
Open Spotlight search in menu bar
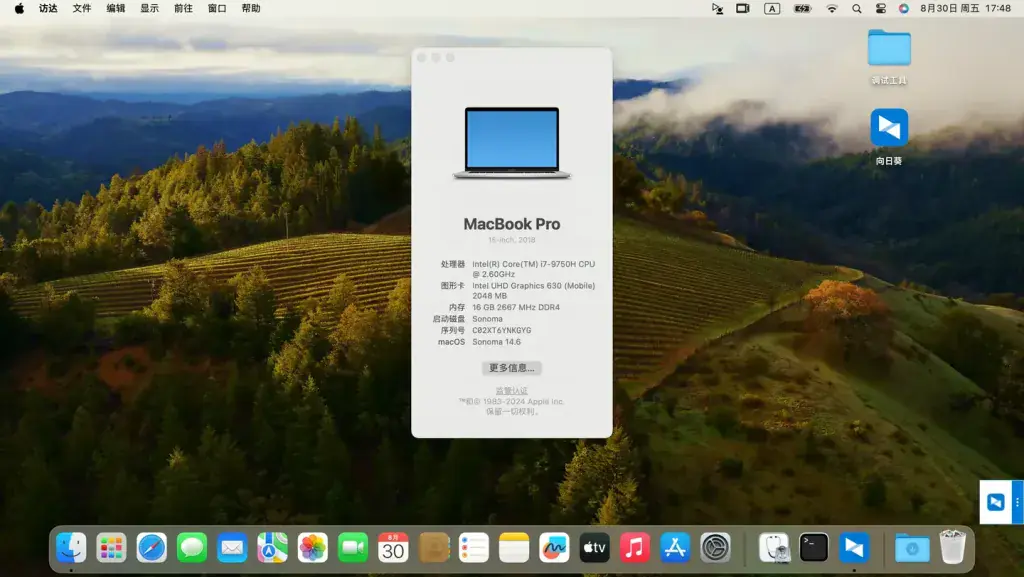tap(857, 8)
